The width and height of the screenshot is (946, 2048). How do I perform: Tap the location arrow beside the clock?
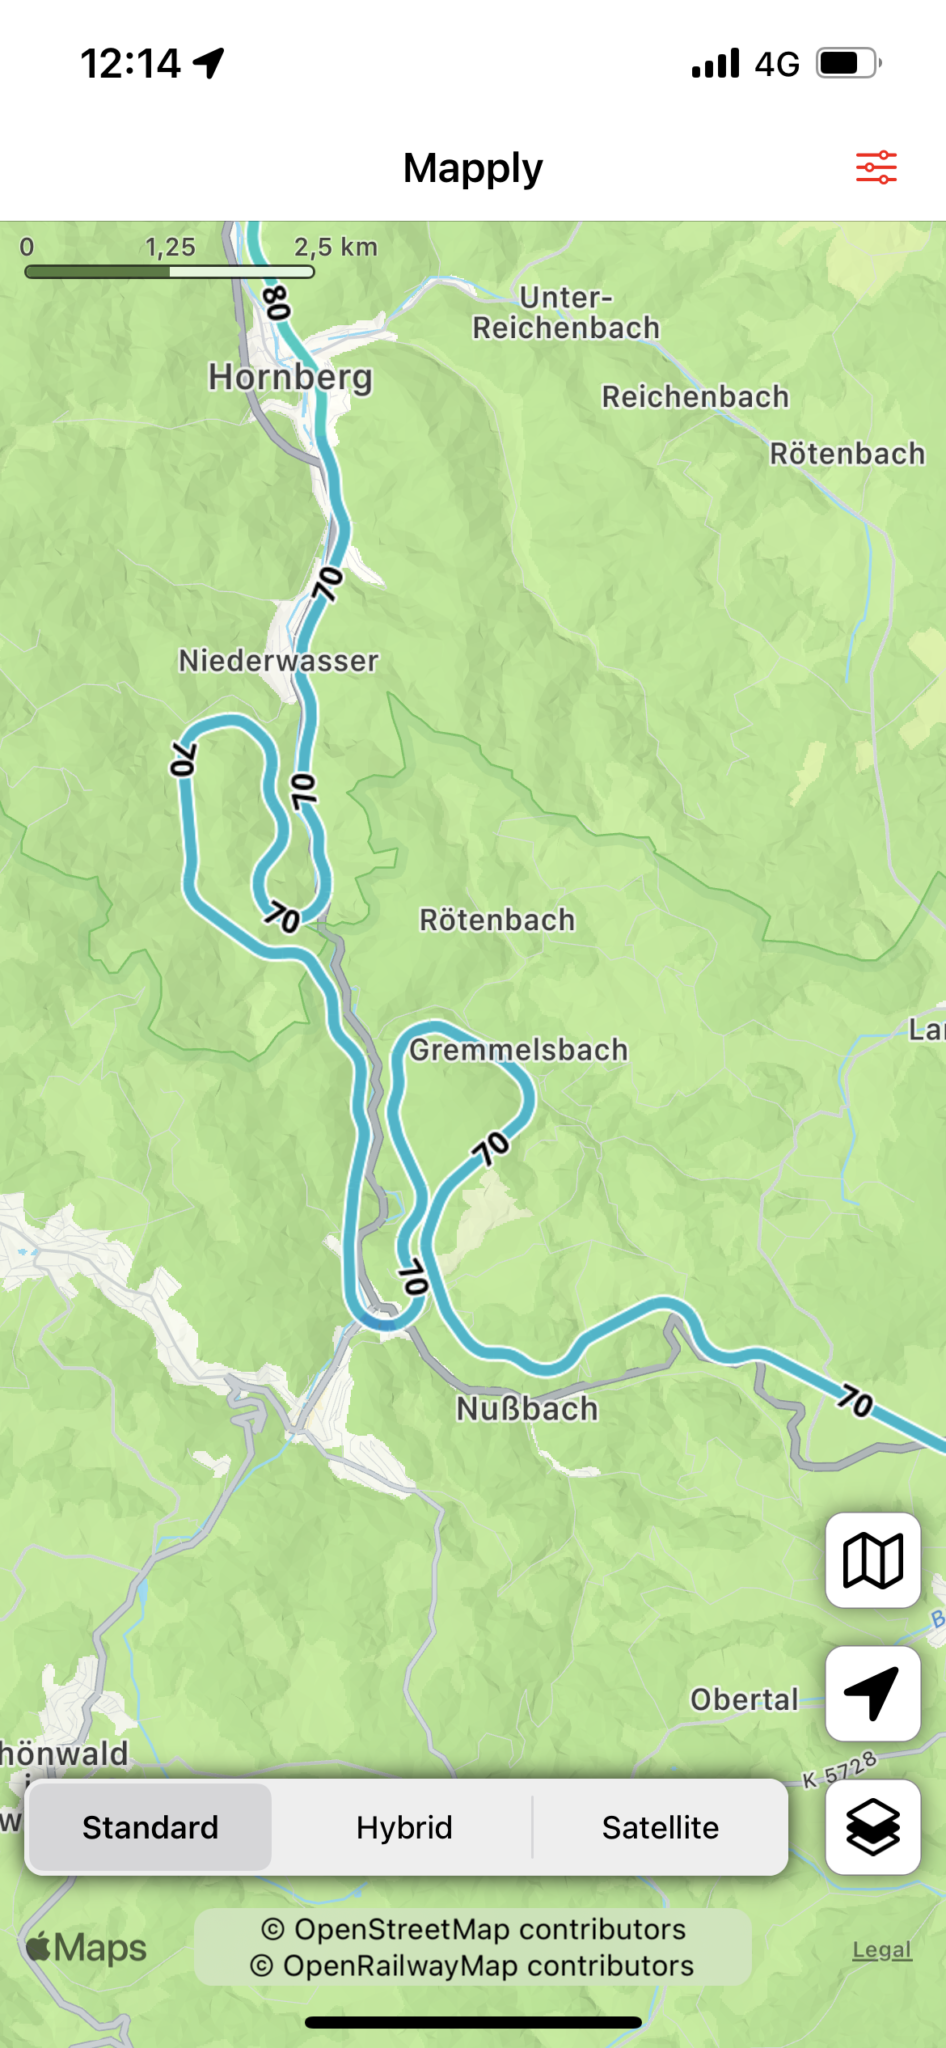tap(209, 63)
